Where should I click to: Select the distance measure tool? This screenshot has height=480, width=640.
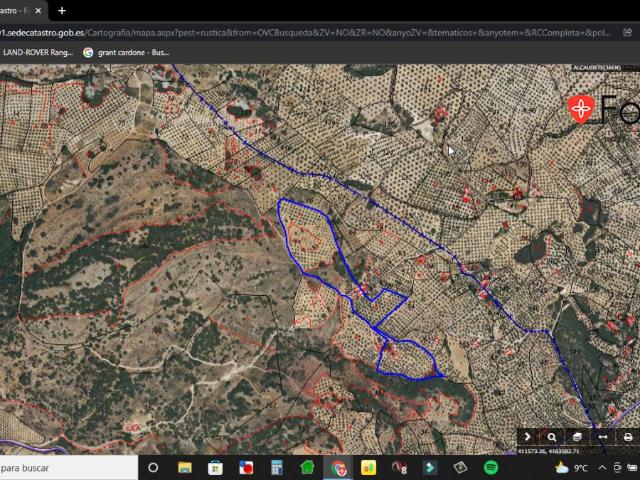(x=602, y=437)
